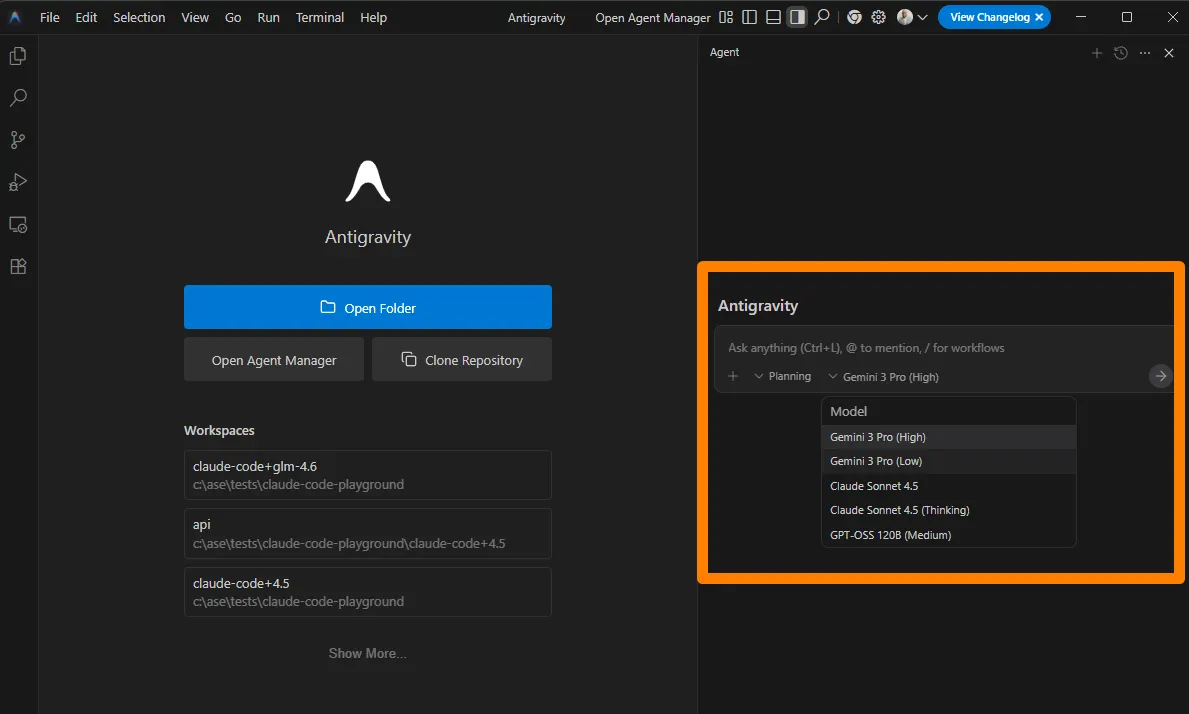Open the Remote Explorer view
This screenshot has height=714, width=1189.
(x=18, y=224)
